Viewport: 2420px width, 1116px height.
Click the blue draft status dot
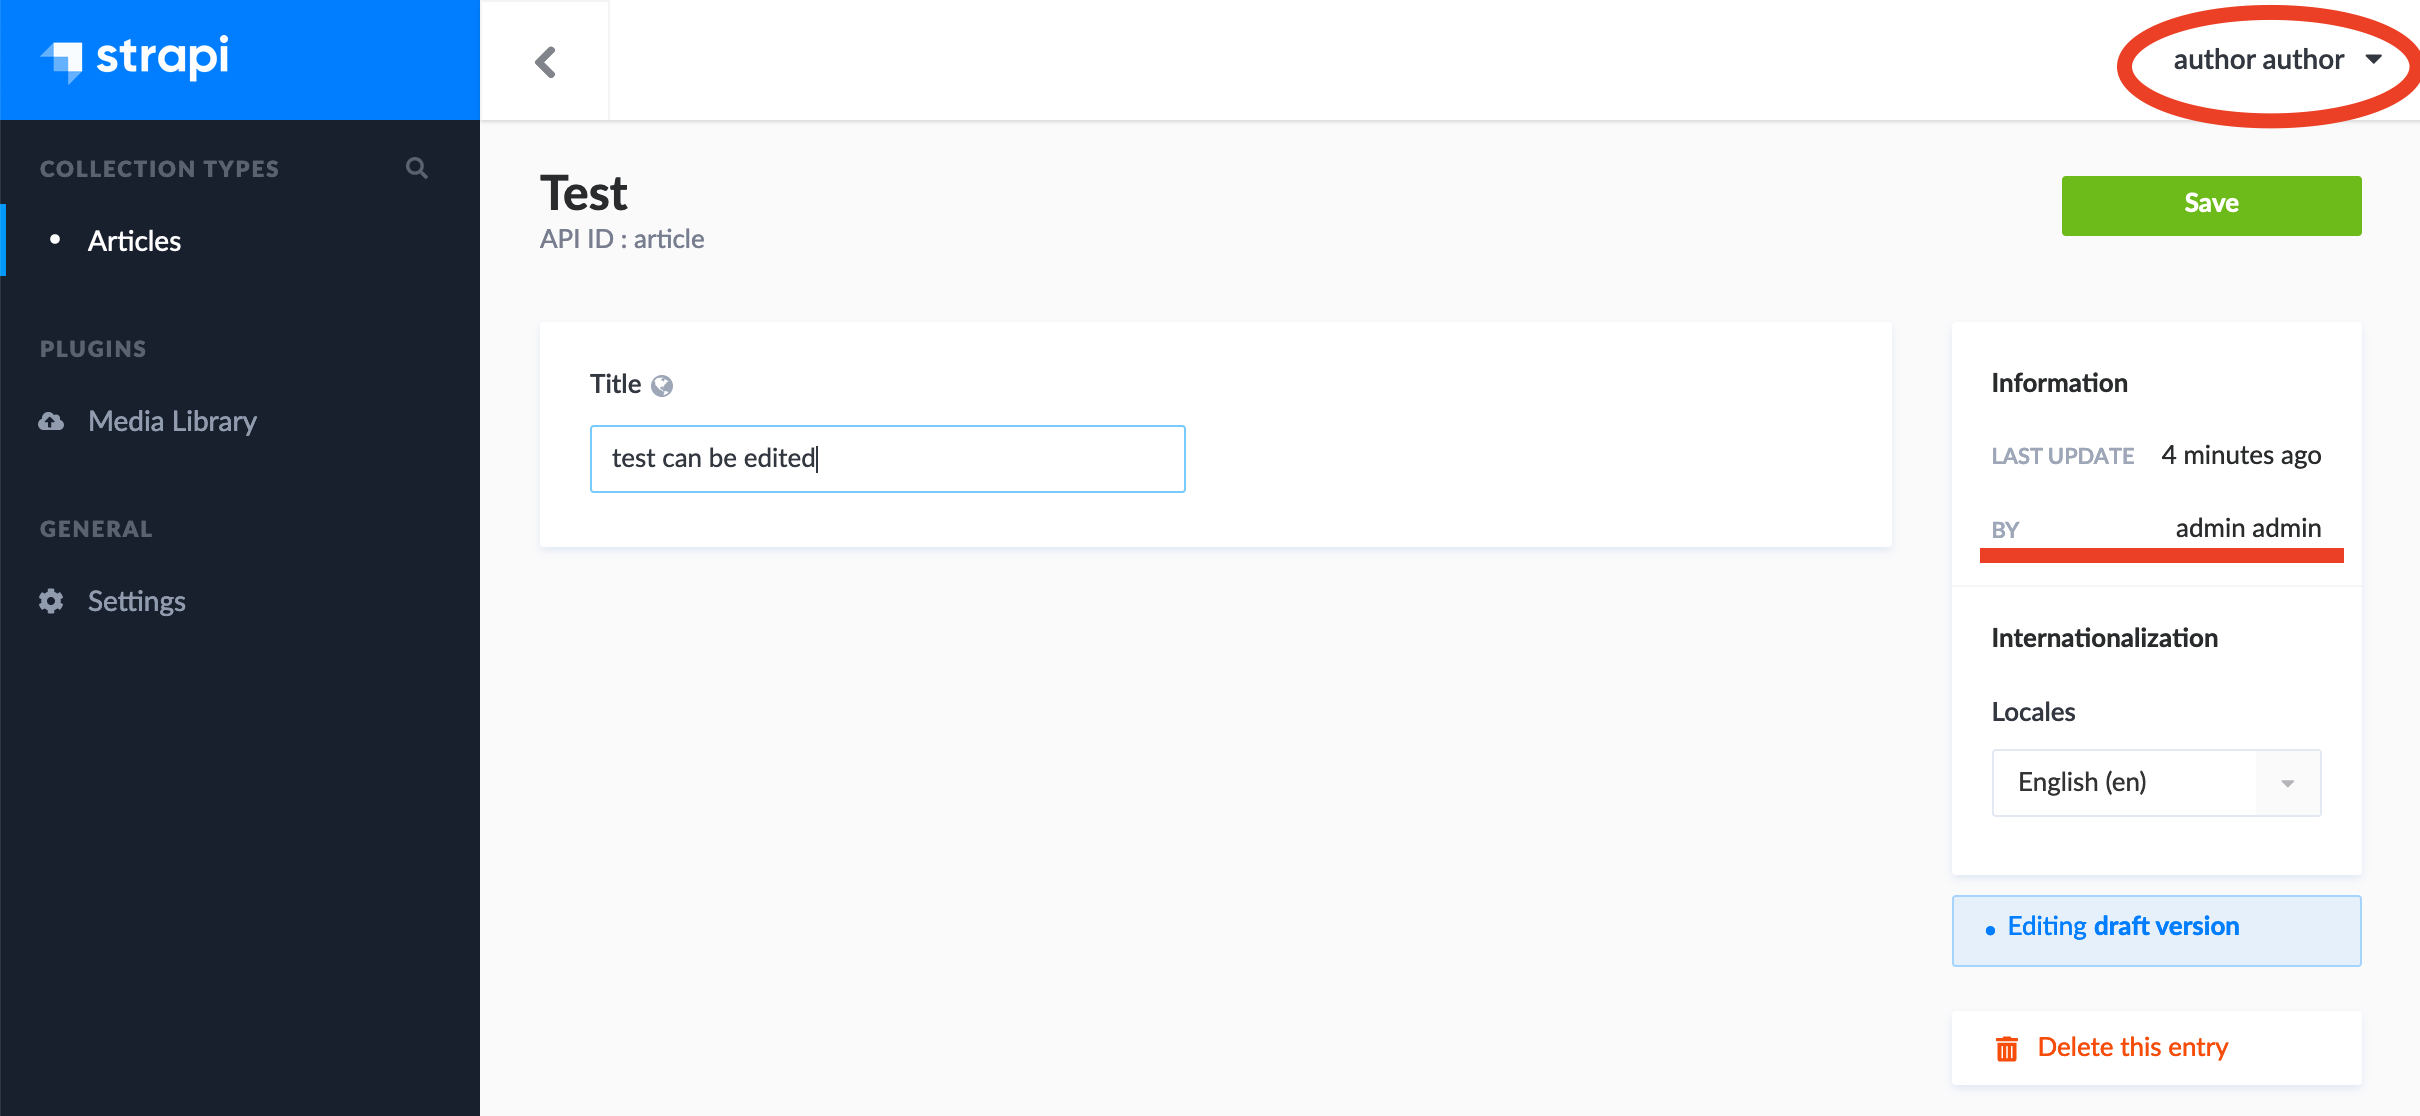1991,930
